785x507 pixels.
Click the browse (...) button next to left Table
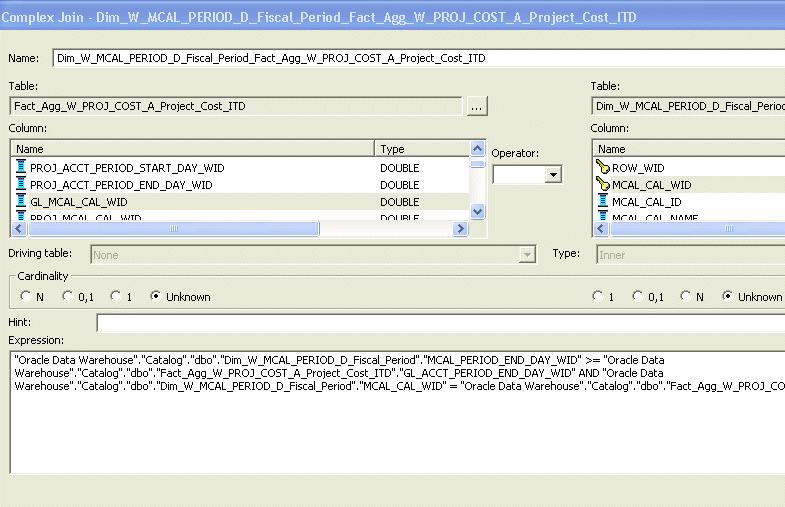[477, 106]
